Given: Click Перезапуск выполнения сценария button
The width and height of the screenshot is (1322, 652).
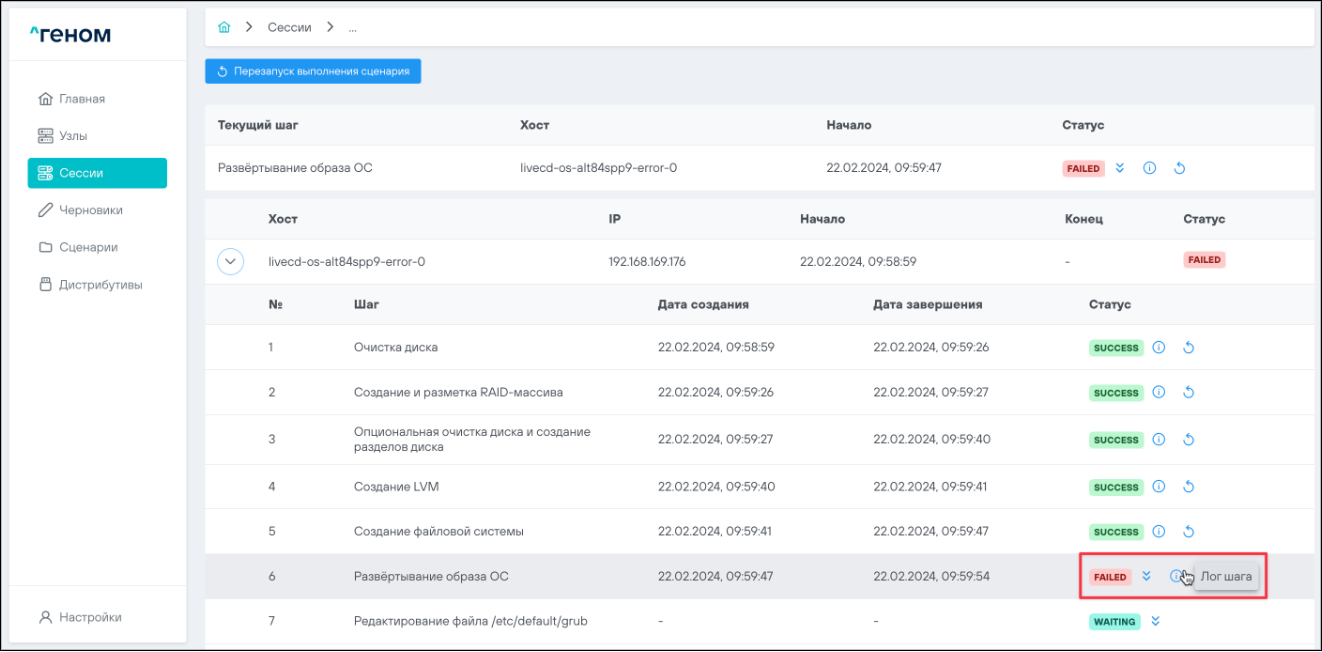Looking at the screenshot, I should coord(313,71).
